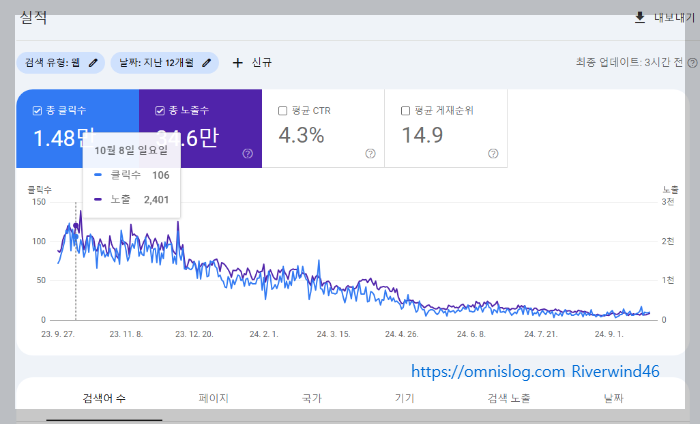The height and width of the screenshot is (424, 700).
Task: Click the 24. 4. 26. axis date label
Action: [x=402, y=334]
